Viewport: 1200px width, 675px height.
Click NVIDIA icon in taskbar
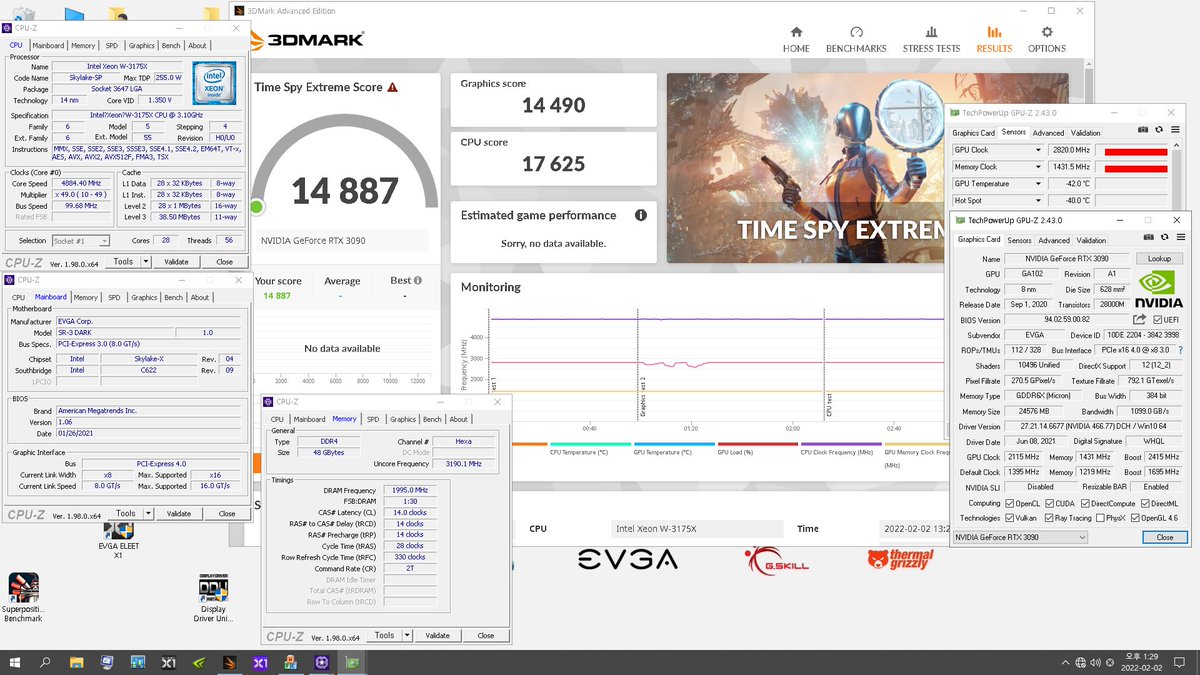[x=199, y=663]
